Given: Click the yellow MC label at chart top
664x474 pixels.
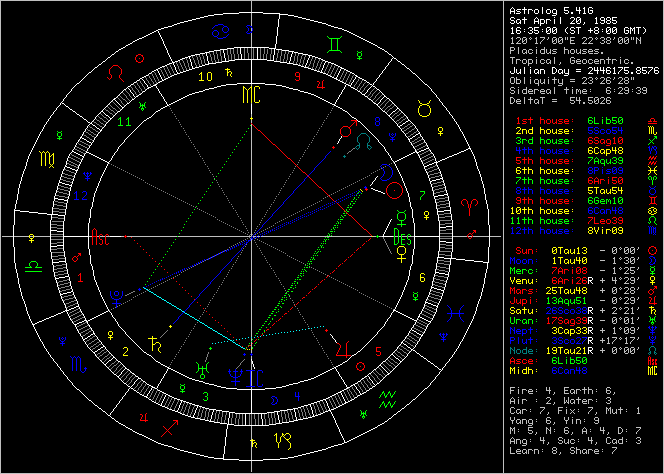Looking at the screenshot, I should [x=250, y=97].
